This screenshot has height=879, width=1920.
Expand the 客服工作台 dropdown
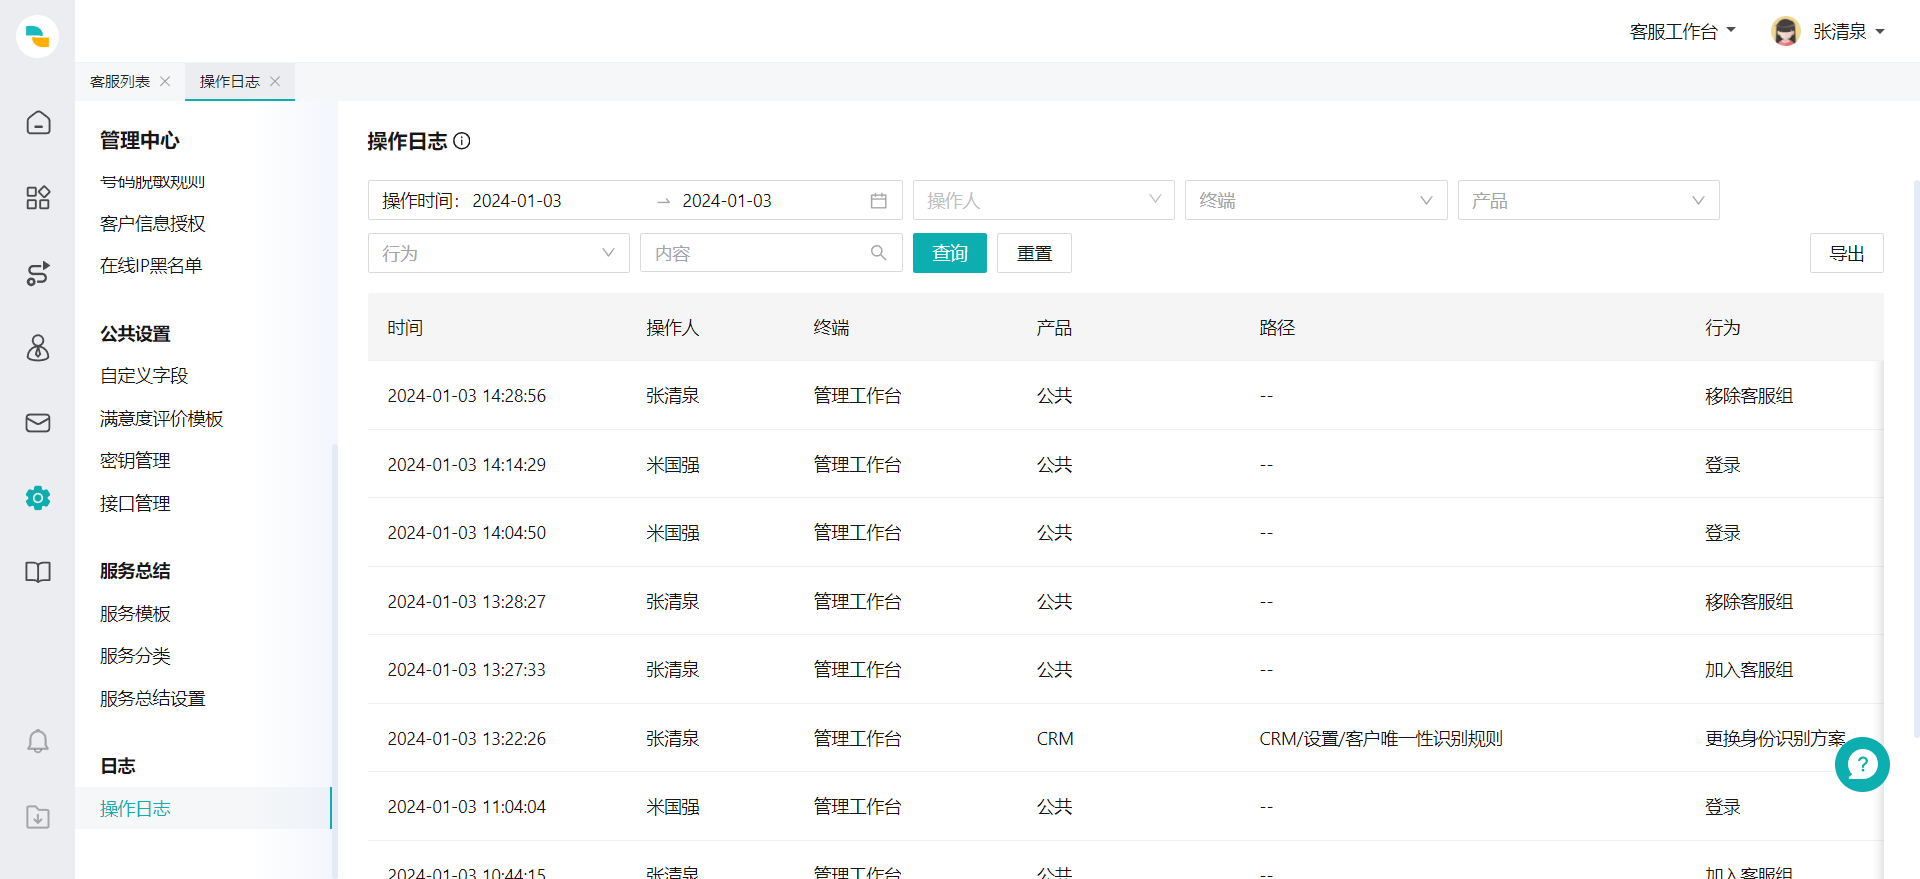[x=1683, y=32]
